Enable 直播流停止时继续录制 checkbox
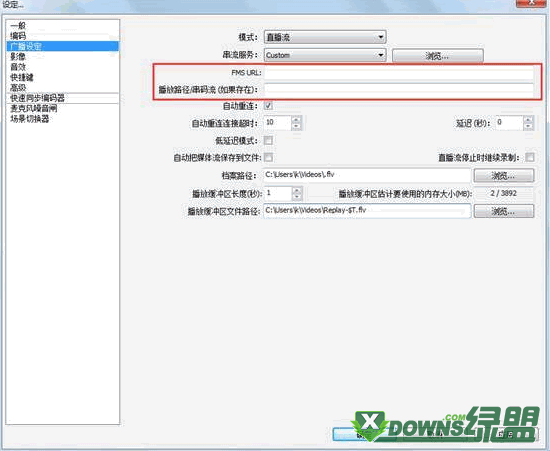The image size is (550, 451). [530, 157]
